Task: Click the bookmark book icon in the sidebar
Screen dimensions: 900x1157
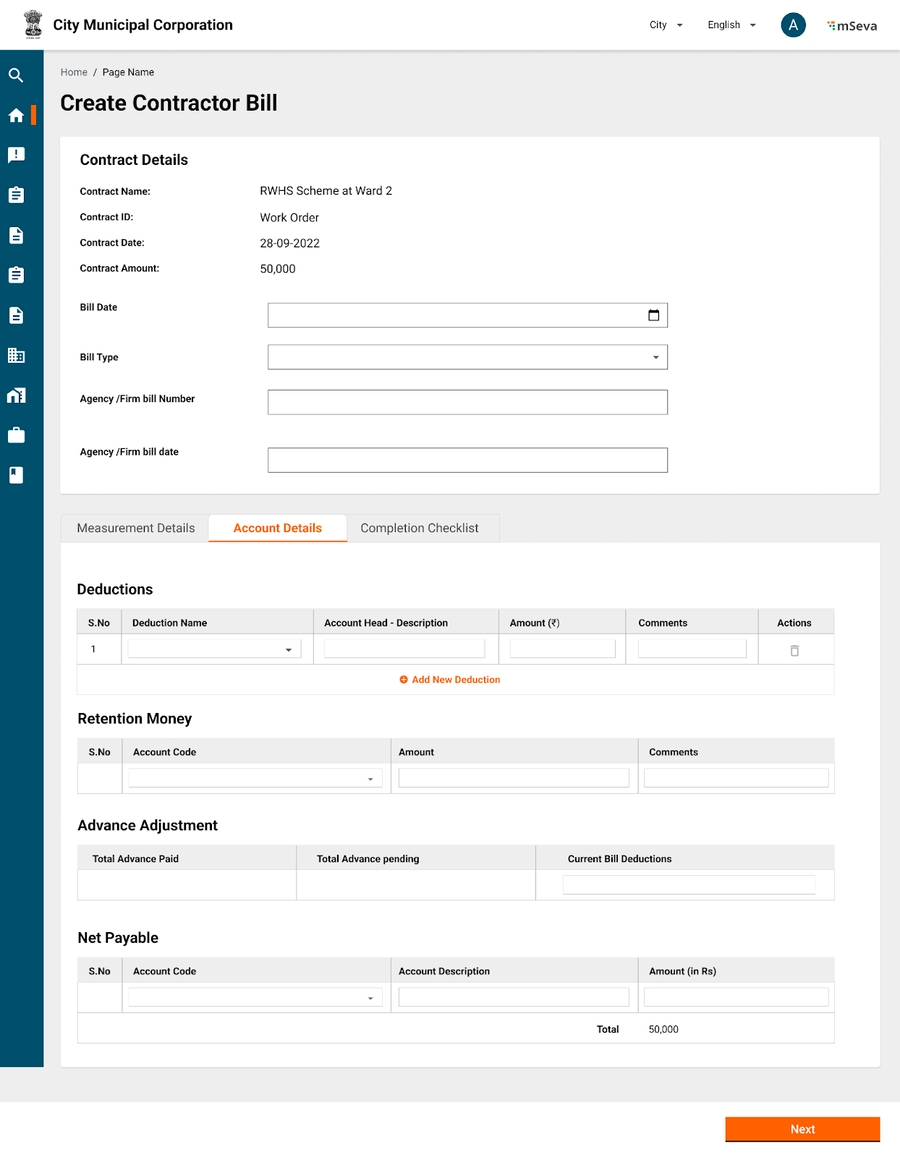Action: point(16,475)
